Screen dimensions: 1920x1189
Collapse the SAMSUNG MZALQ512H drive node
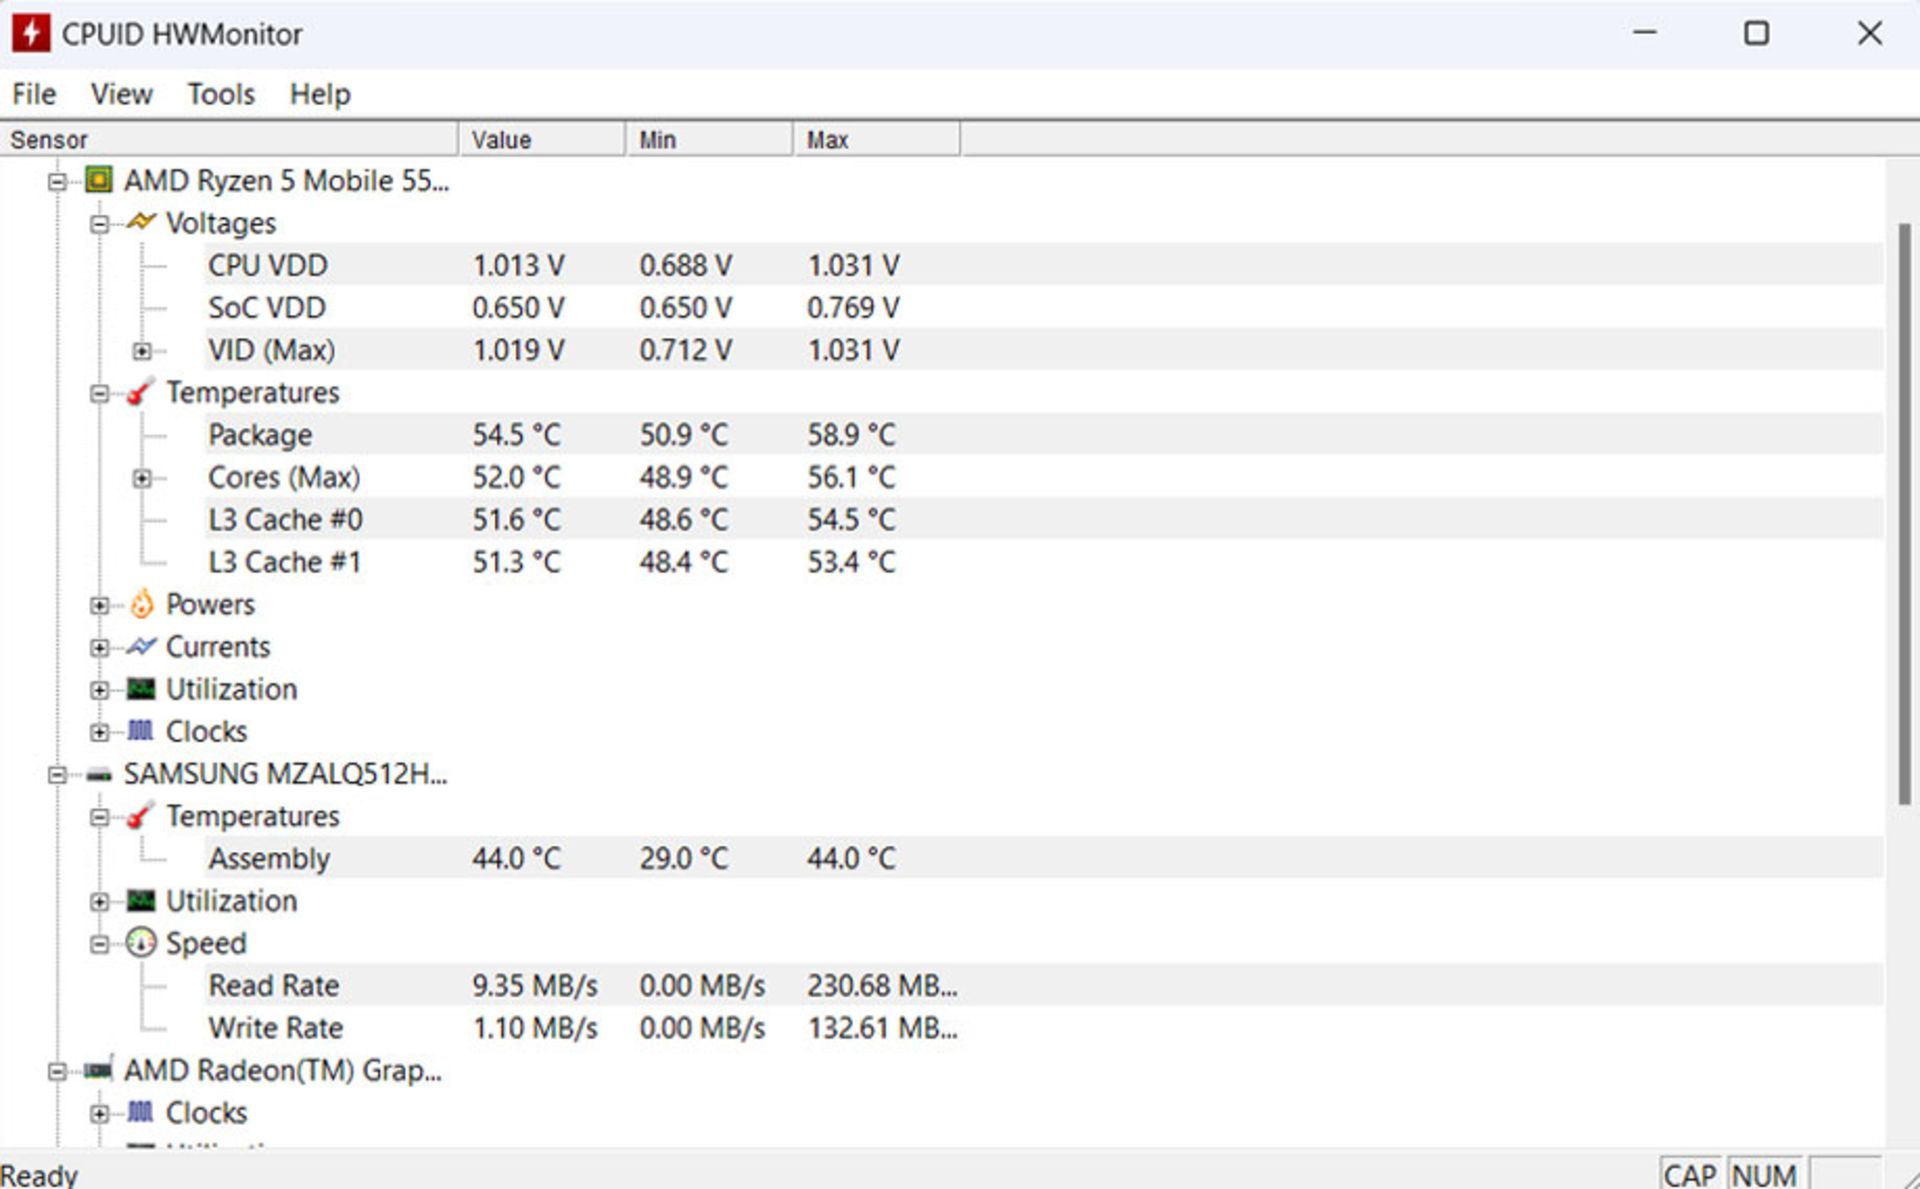[x=57, y=775]
